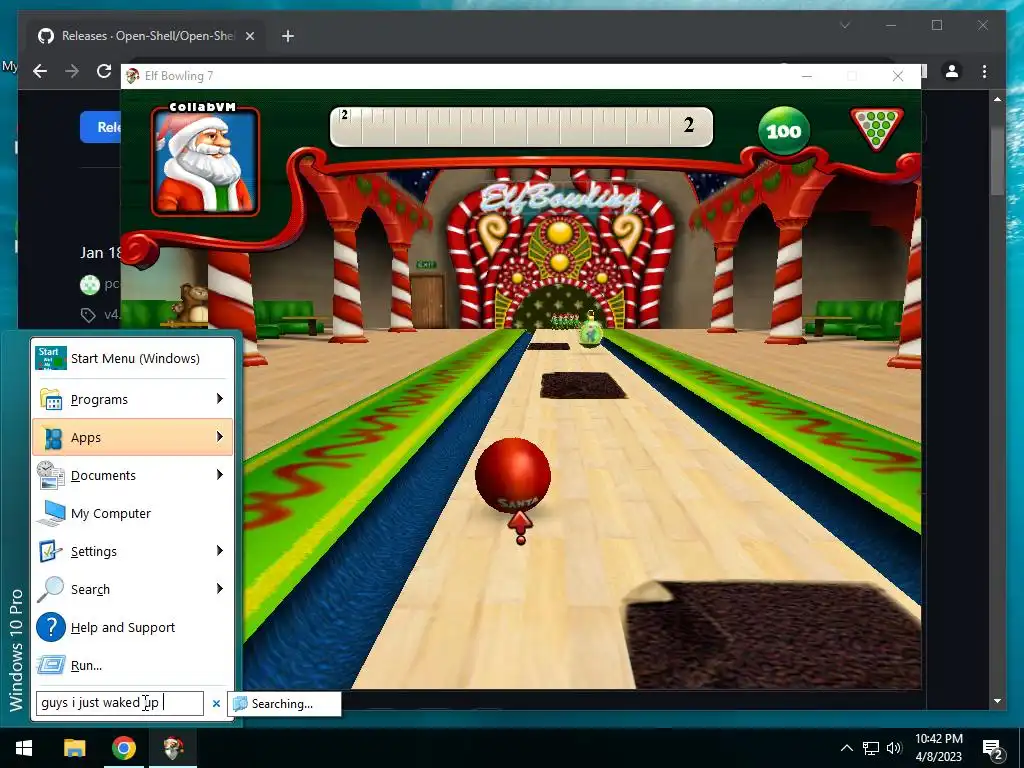This screenshot has width=1024, height=768.
Task: Open the Settings submenu
Action: [133, 551]
